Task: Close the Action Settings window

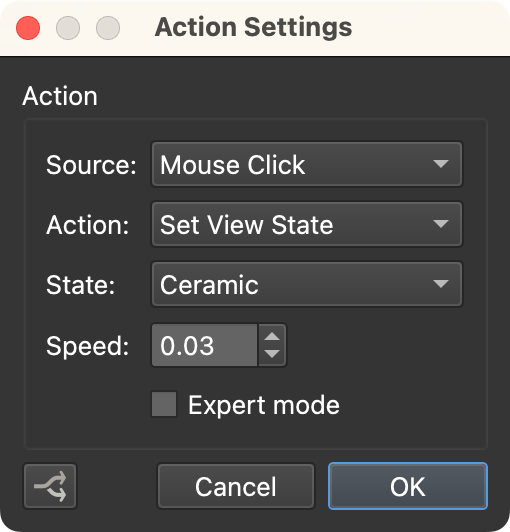Action: click(x=28, y=28)
